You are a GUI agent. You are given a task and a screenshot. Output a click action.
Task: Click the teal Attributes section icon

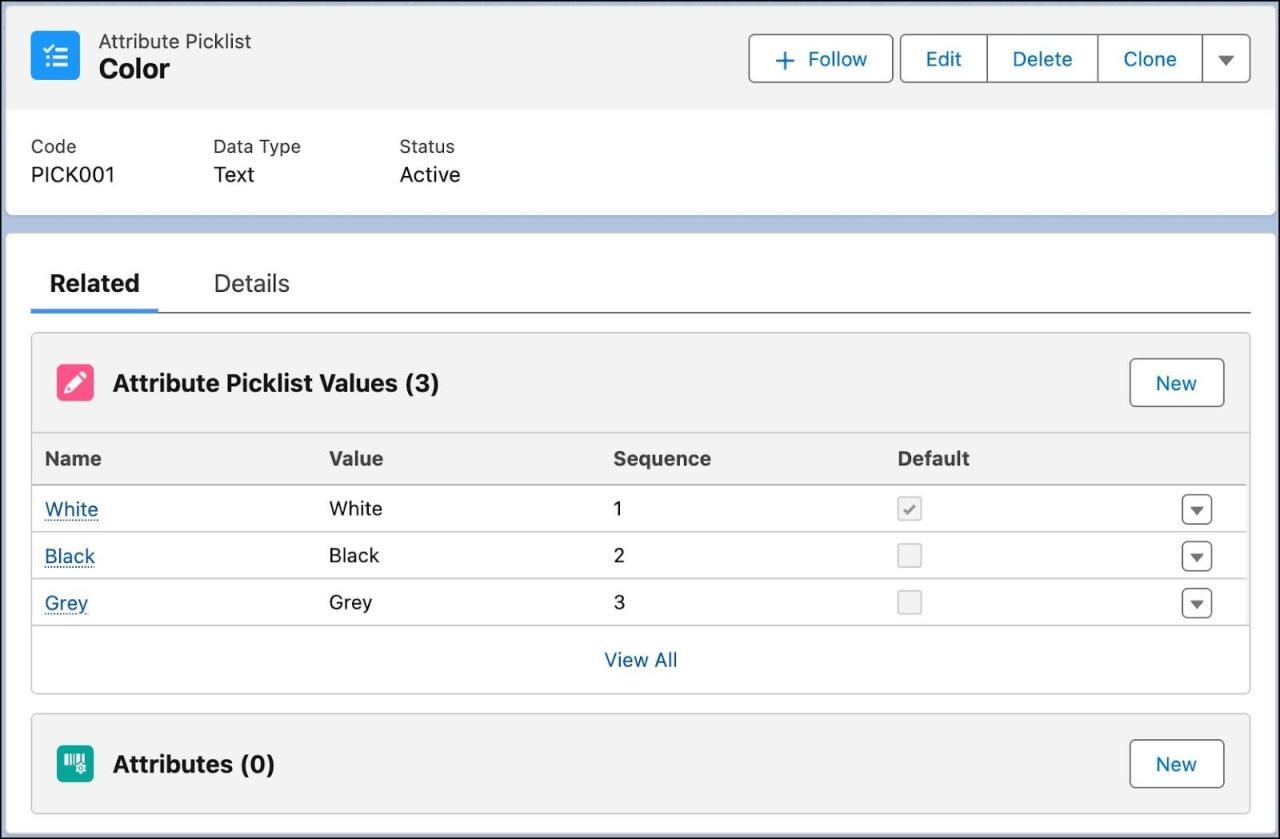pos(75,764)
